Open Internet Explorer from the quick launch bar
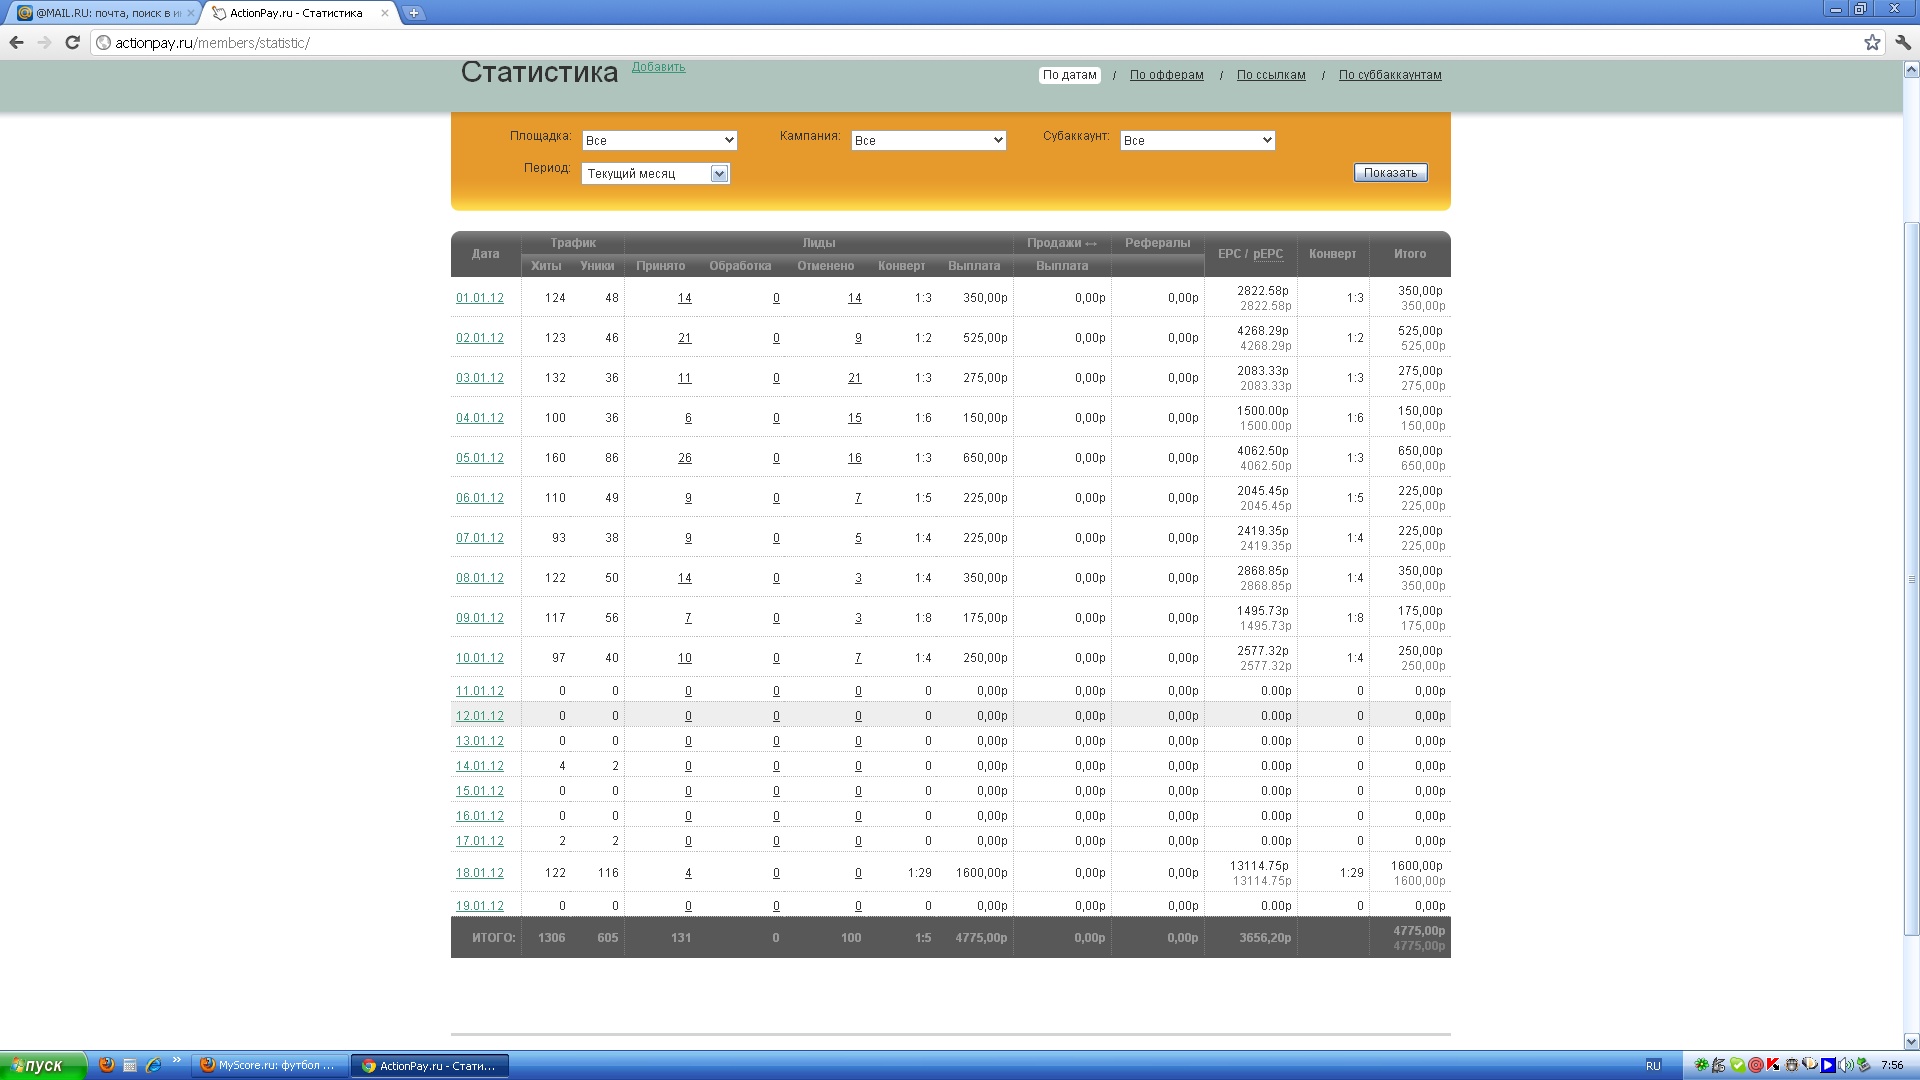 click(153, 1065)
